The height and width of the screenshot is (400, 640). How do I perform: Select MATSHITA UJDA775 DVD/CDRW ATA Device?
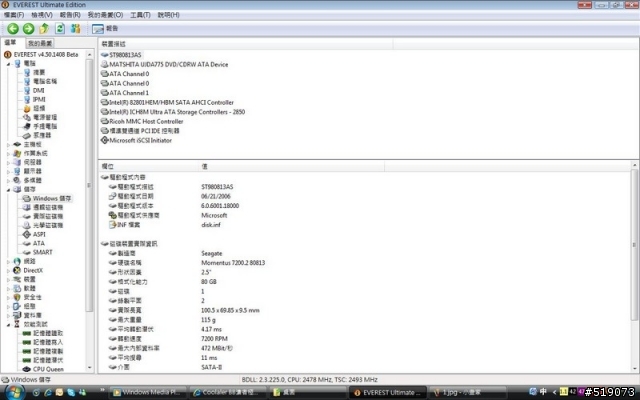(169, 64)
